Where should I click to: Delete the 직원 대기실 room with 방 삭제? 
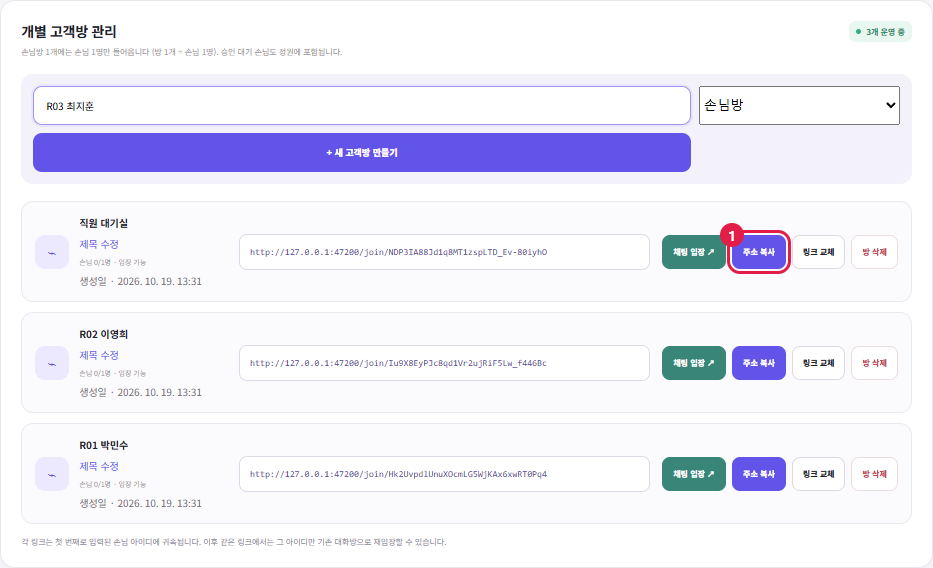coord(874,252)
